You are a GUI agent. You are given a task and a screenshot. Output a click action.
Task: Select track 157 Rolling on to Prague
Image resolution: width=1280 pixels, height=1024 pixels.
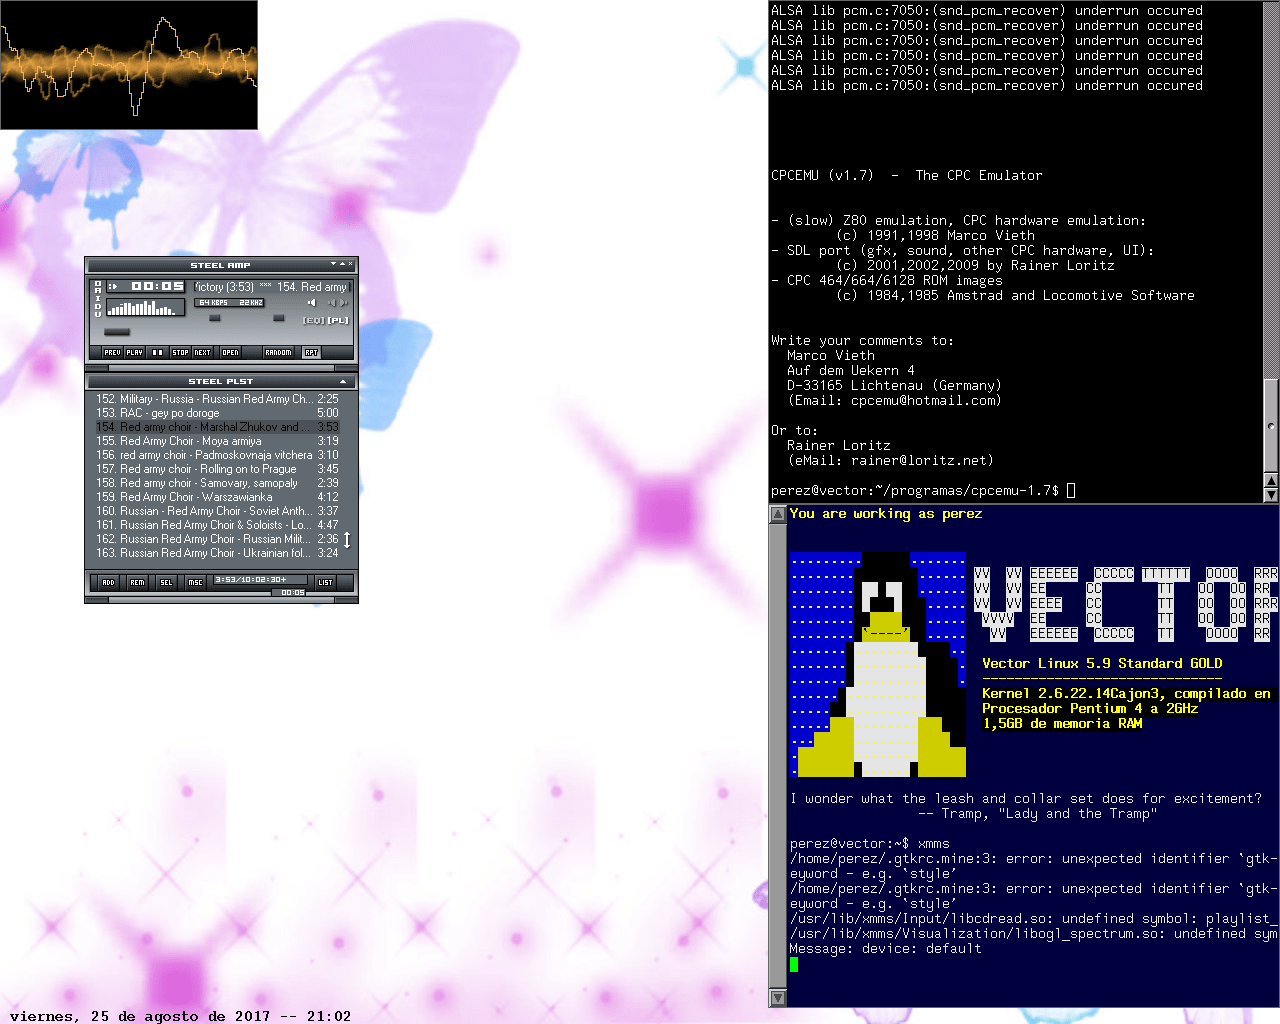click(217, 469)
